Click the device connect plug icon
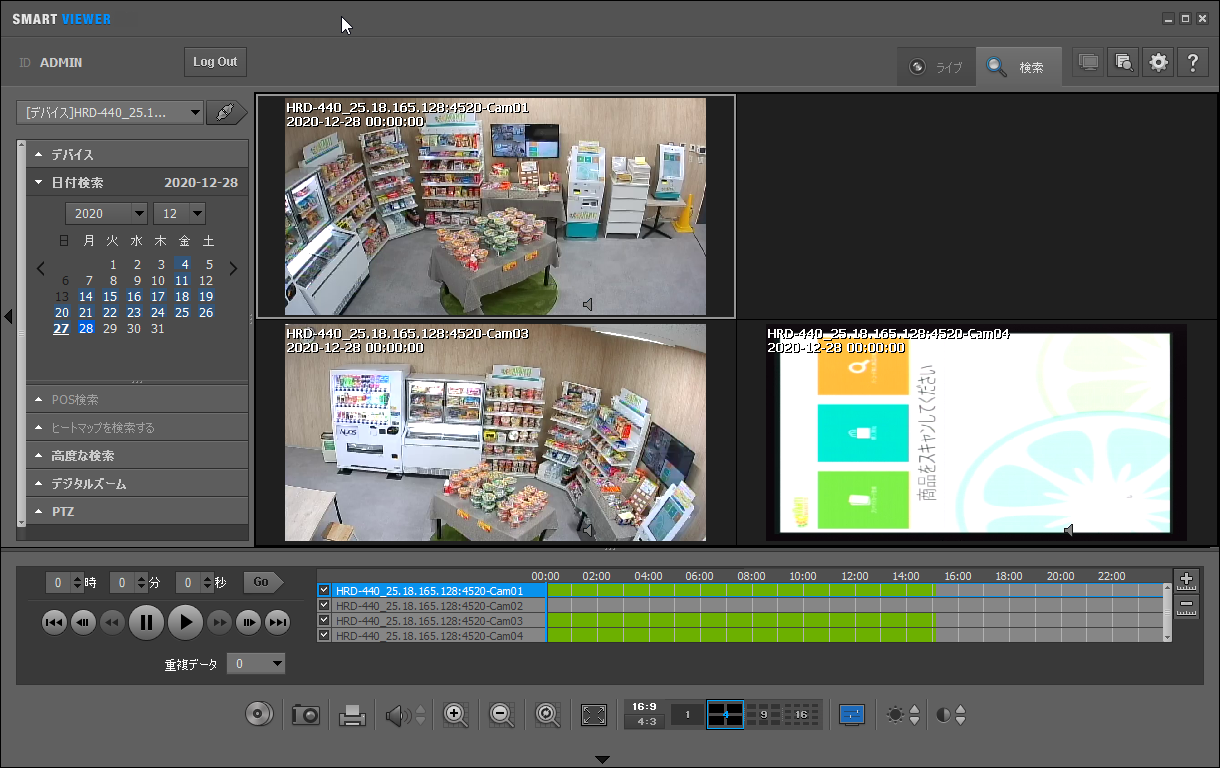 [x=227, y=112]
